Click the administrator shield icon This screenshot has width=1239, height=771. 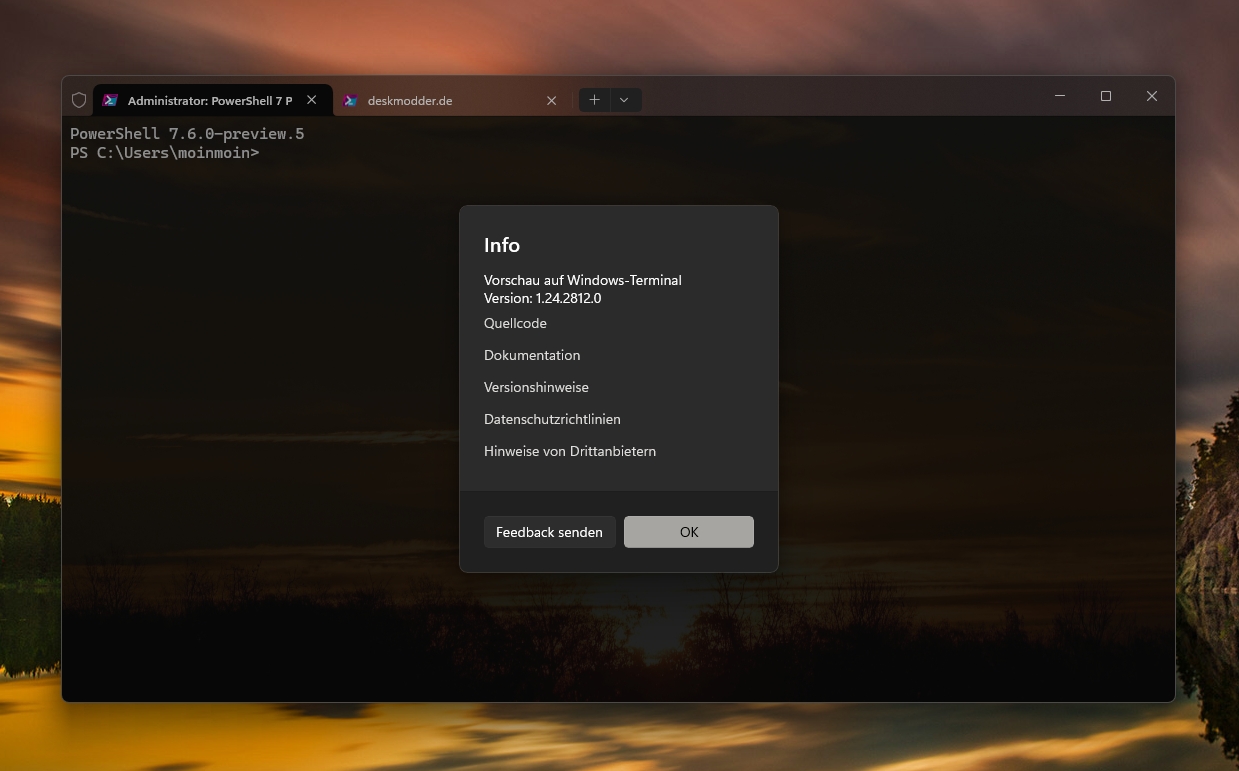[79, 100]
